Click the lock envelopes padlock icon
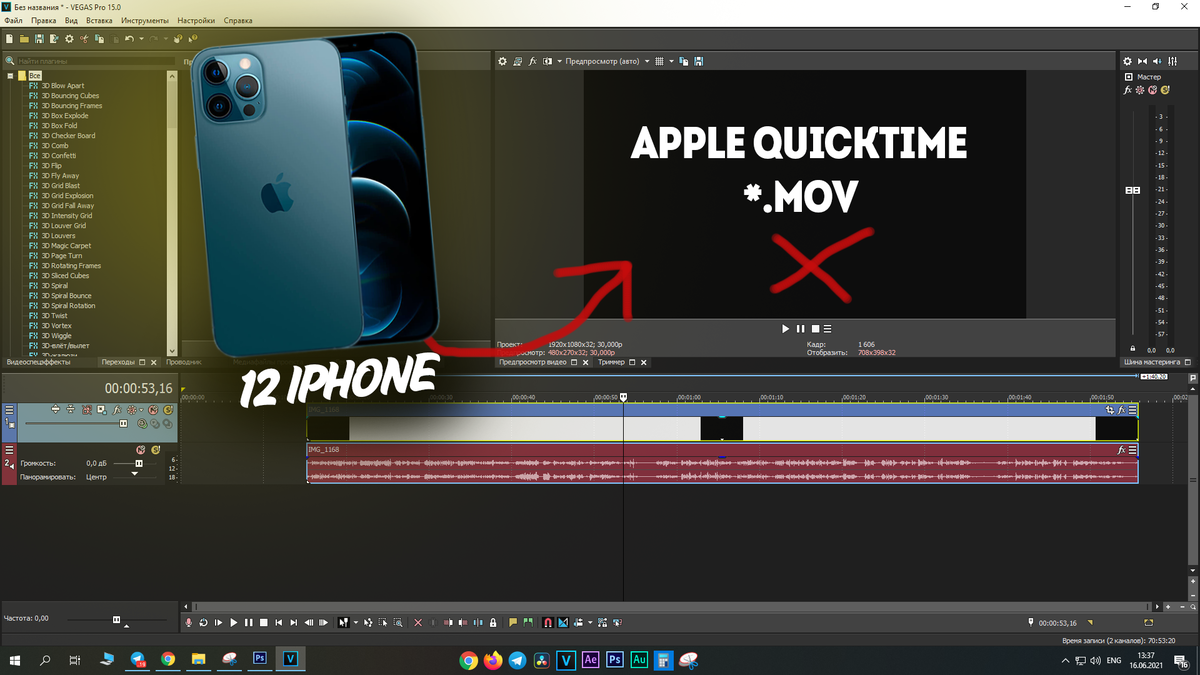 [x=493, y=622]
